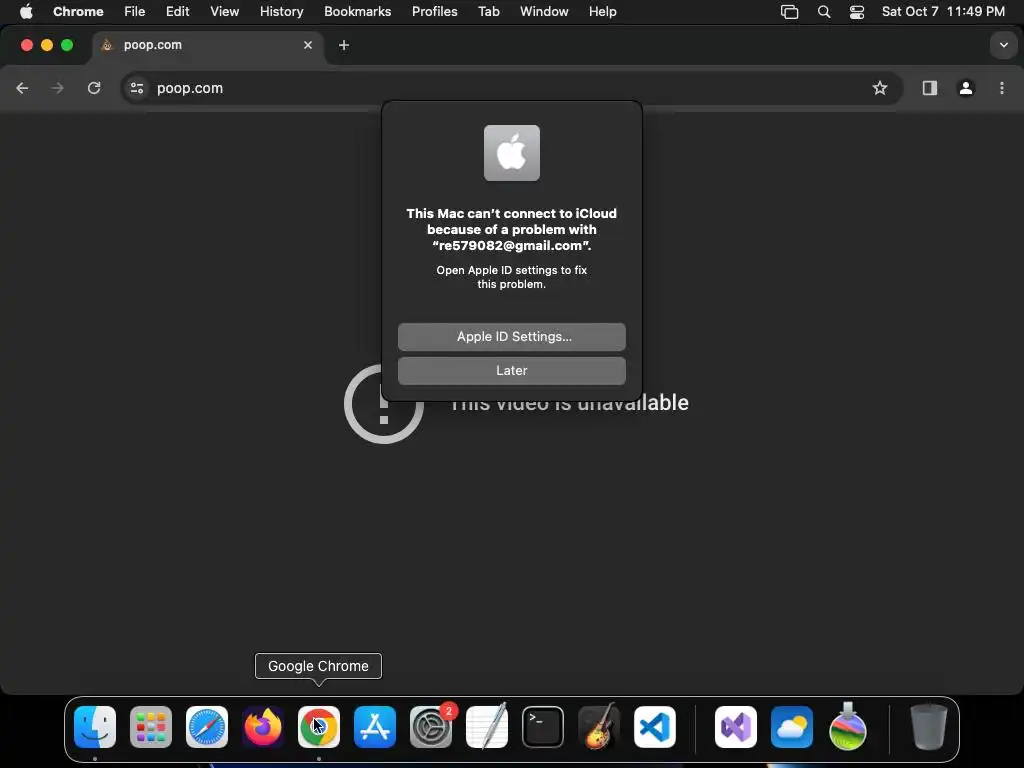The height and width of the screenshot is (768, 1024).
Task: Open App Store from the Dock
Action: coord(375,727)
